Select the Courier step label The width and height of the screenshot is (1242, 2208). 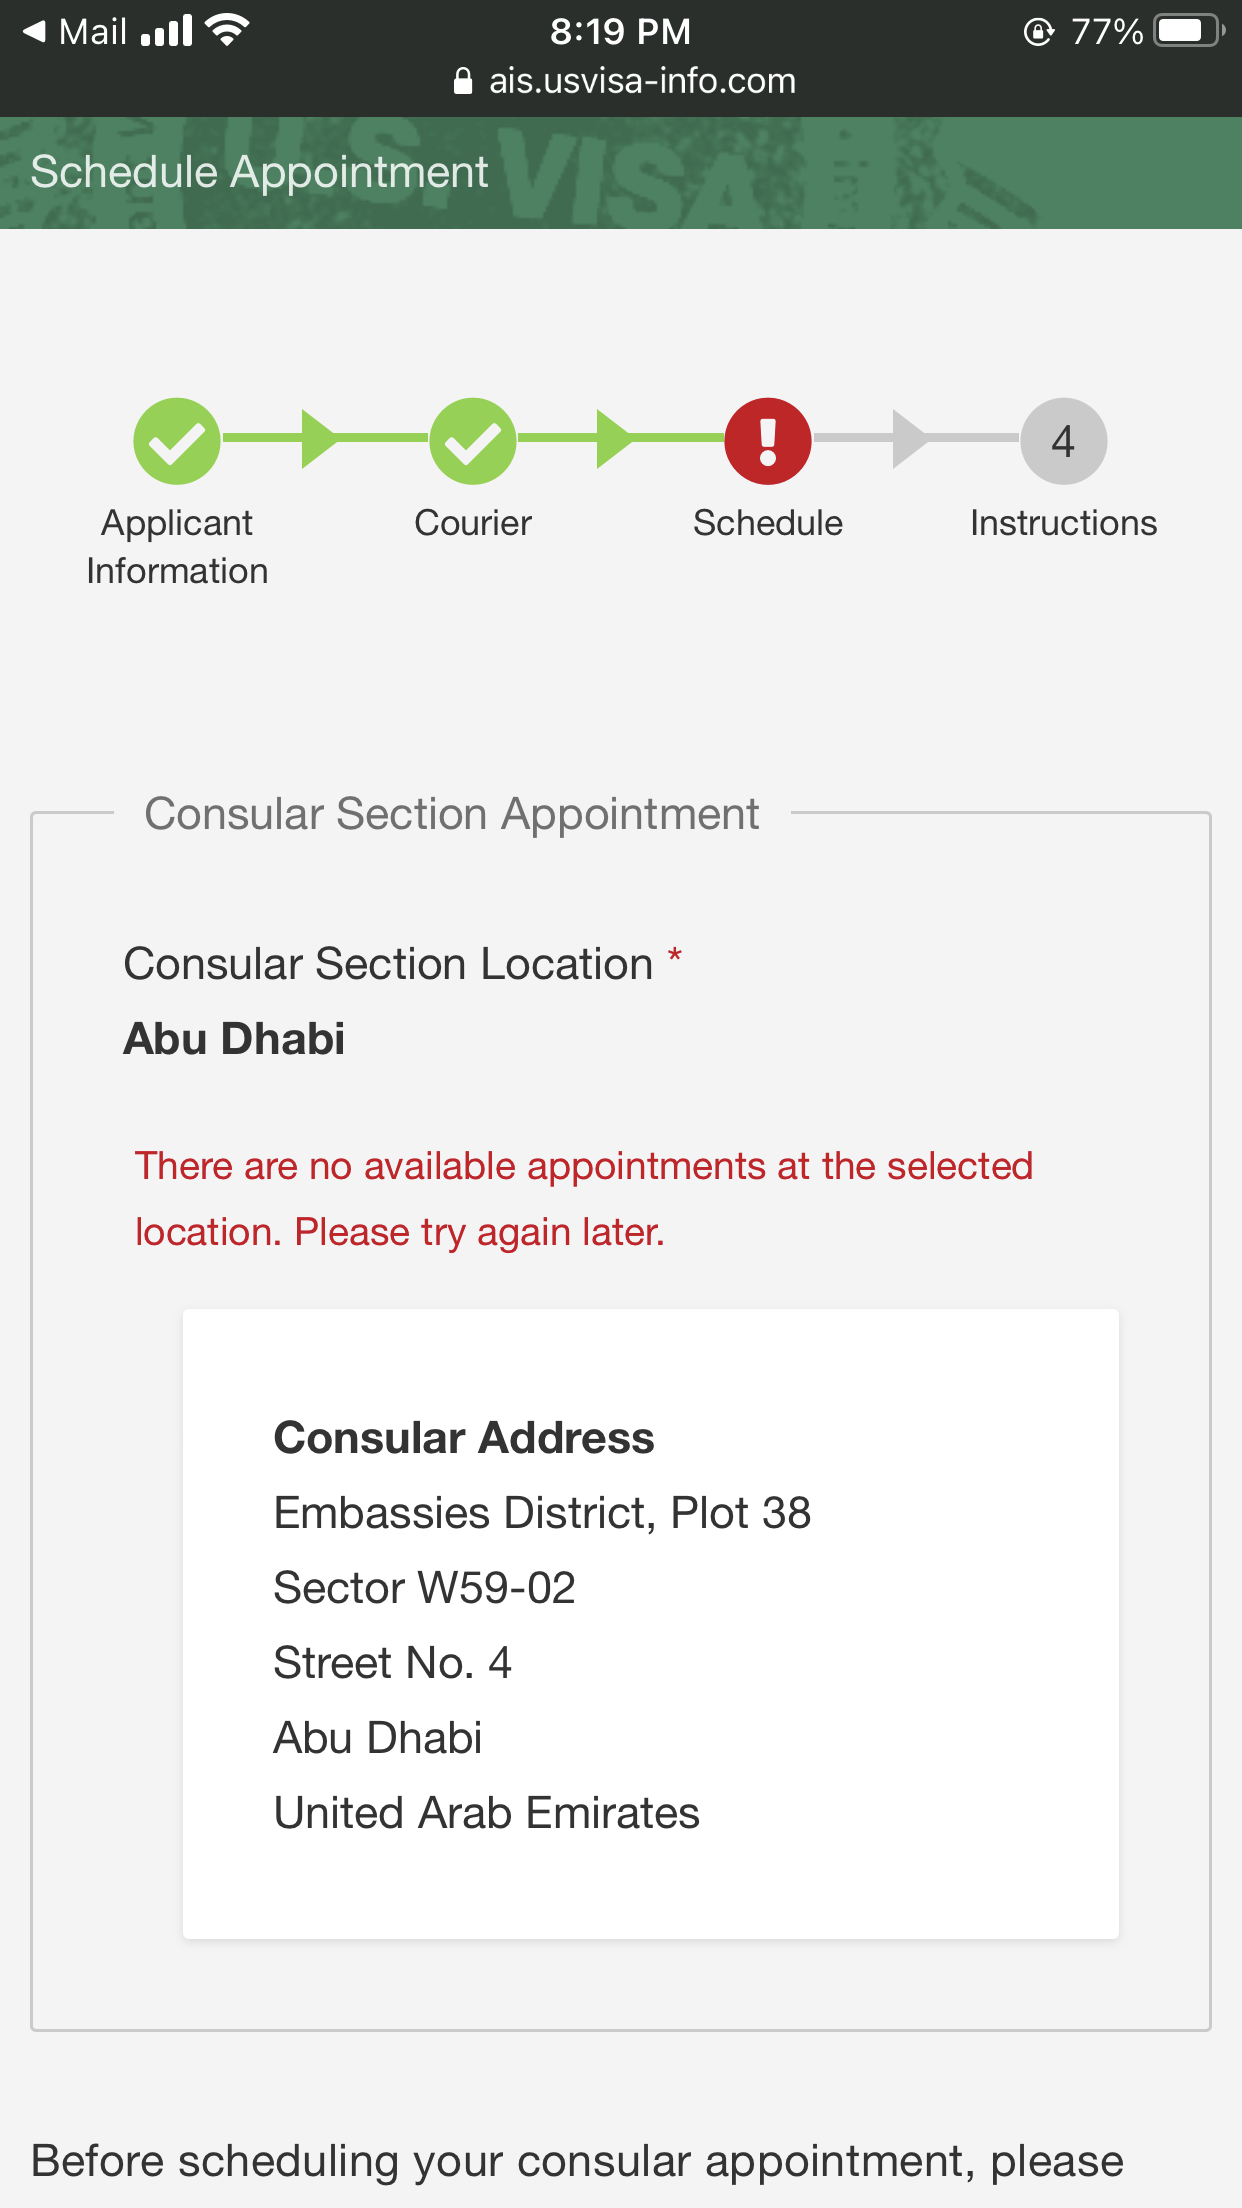click(472, 523)
